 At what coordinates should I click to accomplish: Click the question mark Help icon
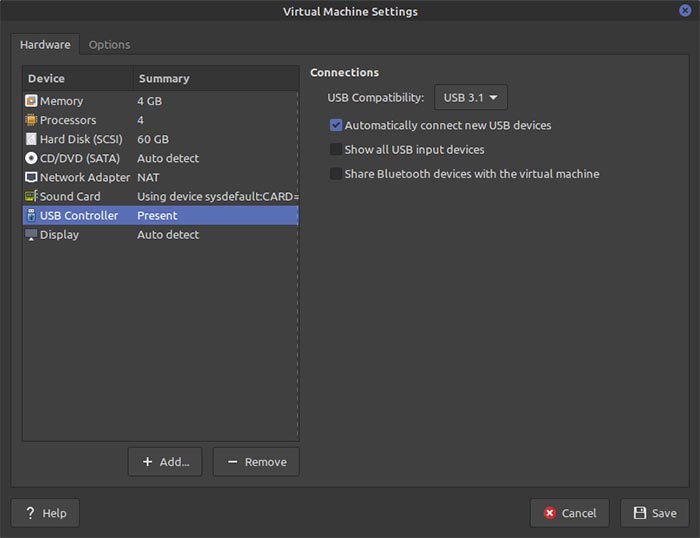coord(30,513)
